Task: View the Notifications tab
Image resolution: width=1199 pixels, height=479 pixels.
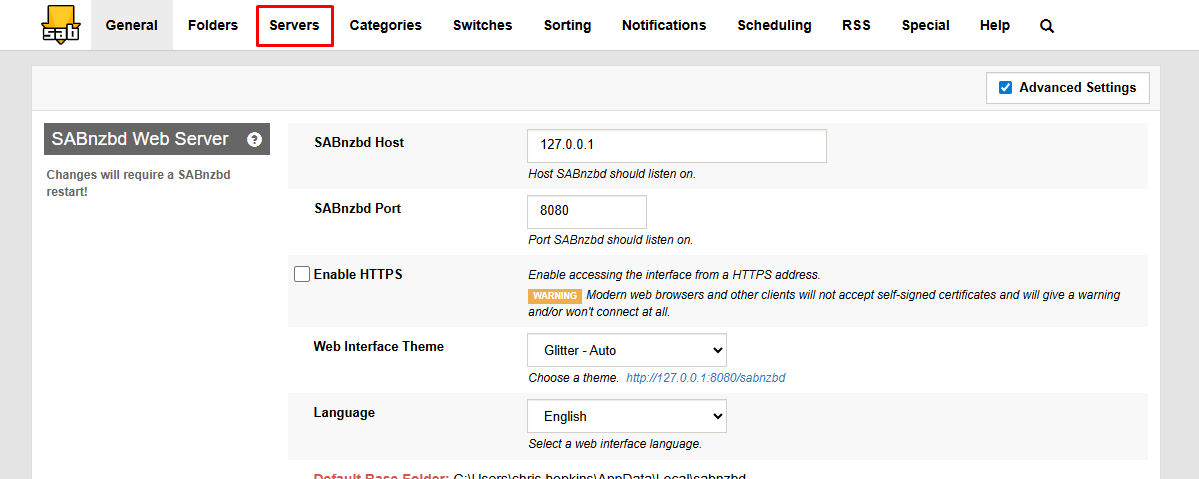Action: pos(663,26)
